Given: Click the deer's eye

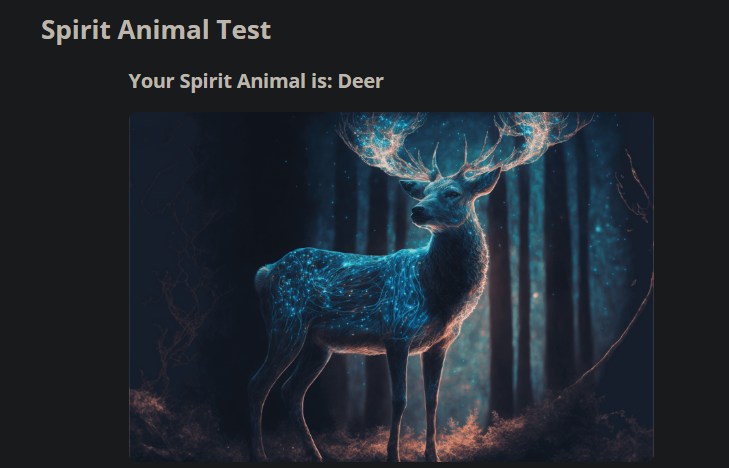Looking at the screenshot, I should coord(450,194).
